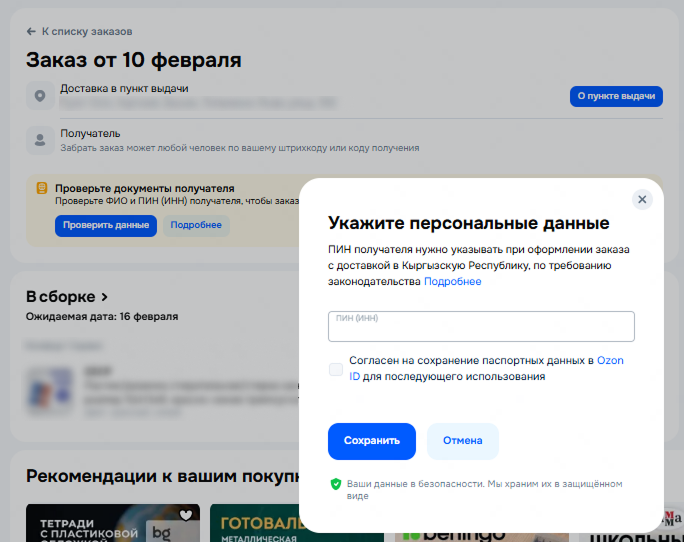Click the orange document warning icon
The height and width of the screenshot is (542, 684).
tap(41, 188)
